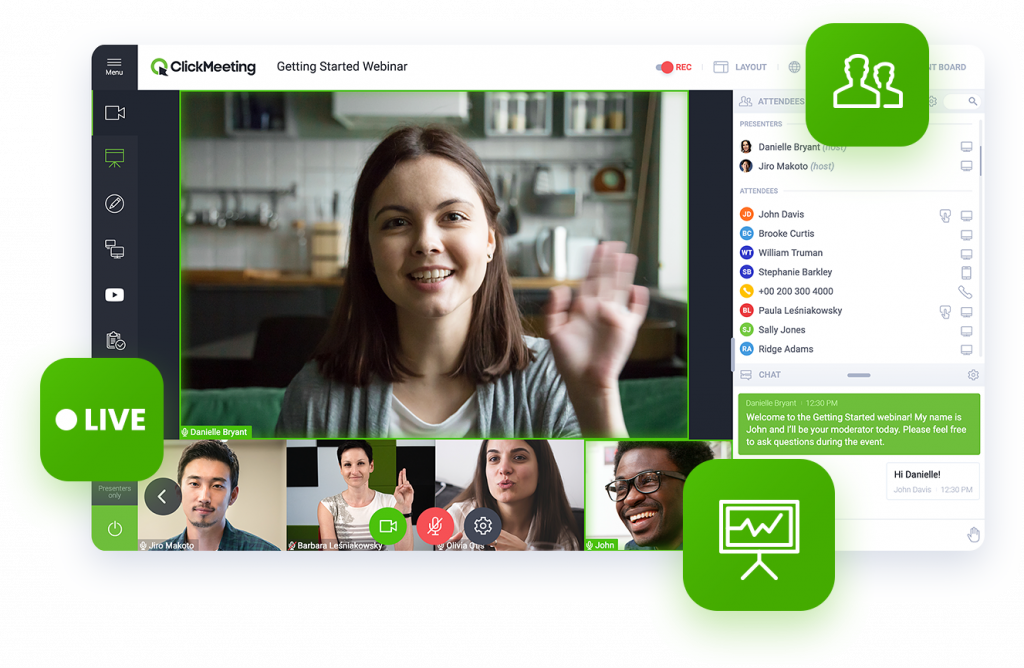Open chat settings gear icon
1024x668 pixels.
972,375
